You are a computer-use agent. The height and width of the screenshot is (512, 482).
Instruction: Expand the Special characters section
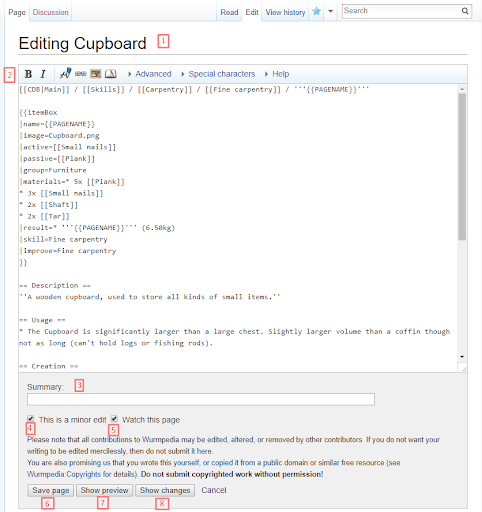[218, 74]
